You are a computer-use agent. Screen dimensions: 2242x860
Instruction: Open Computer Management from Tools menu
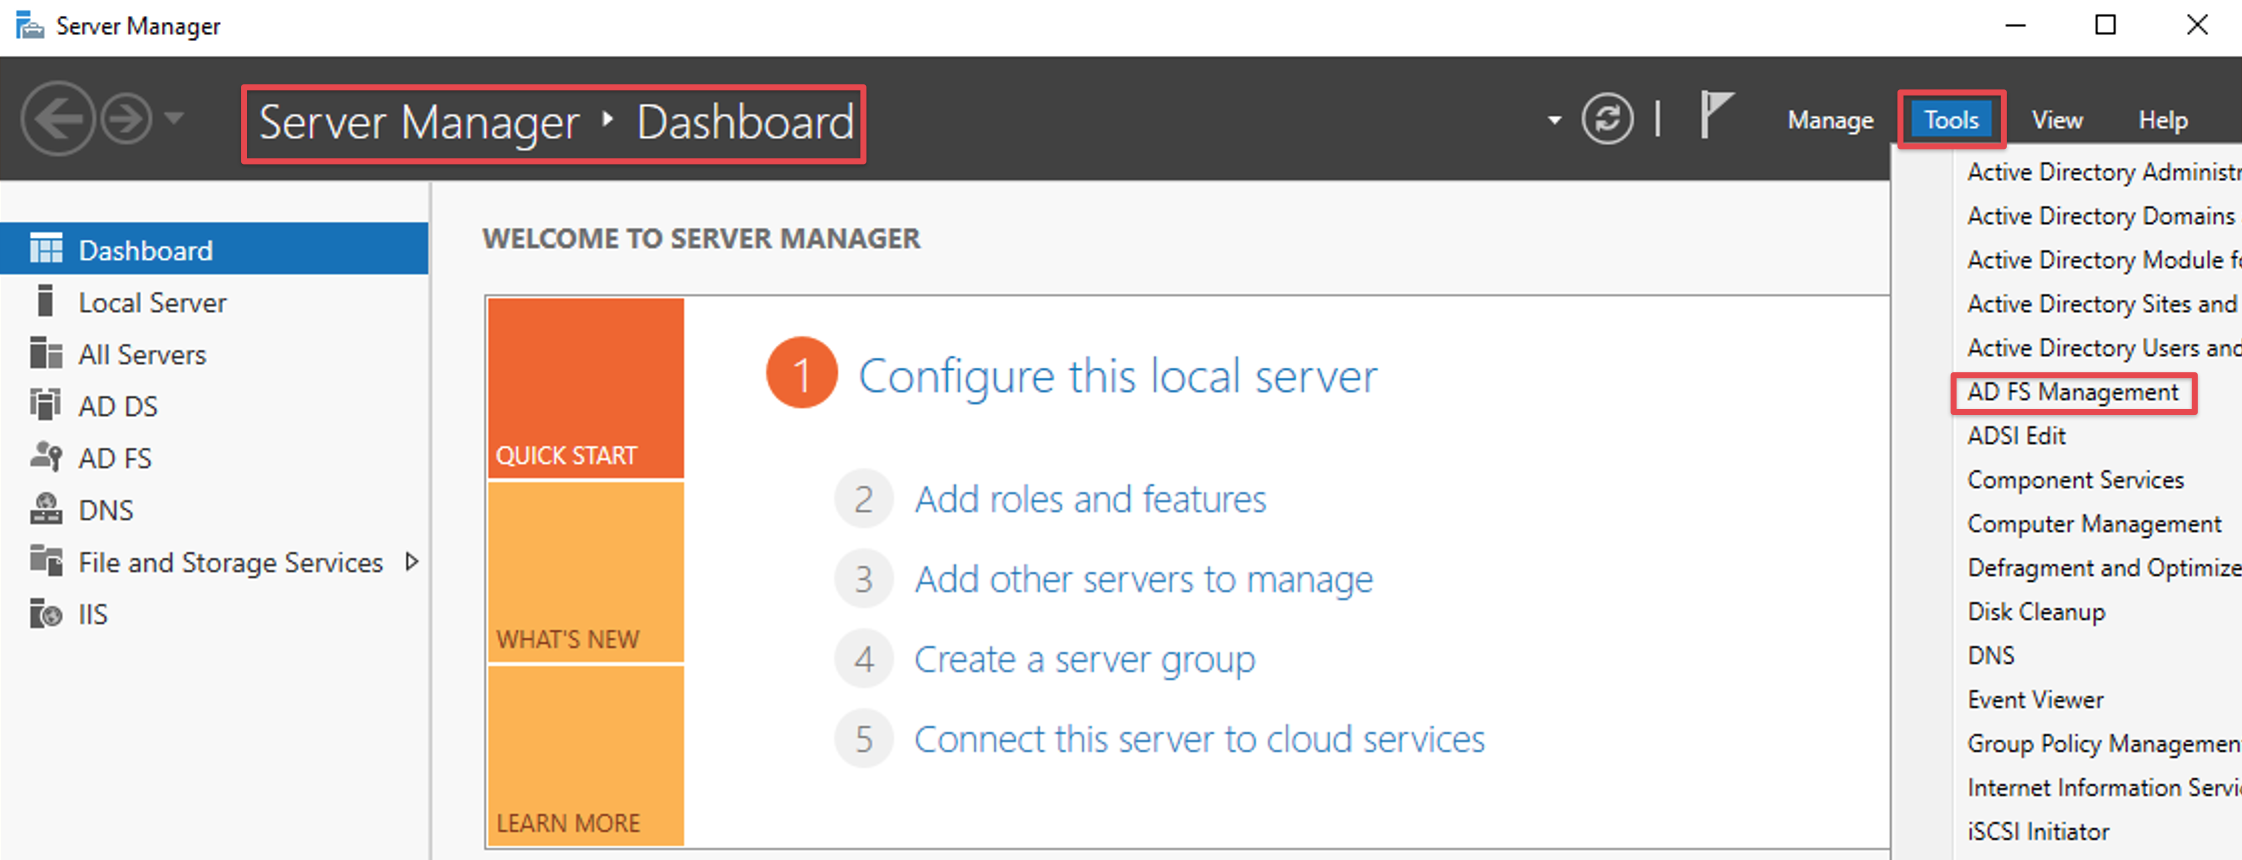coord(2094,524)
